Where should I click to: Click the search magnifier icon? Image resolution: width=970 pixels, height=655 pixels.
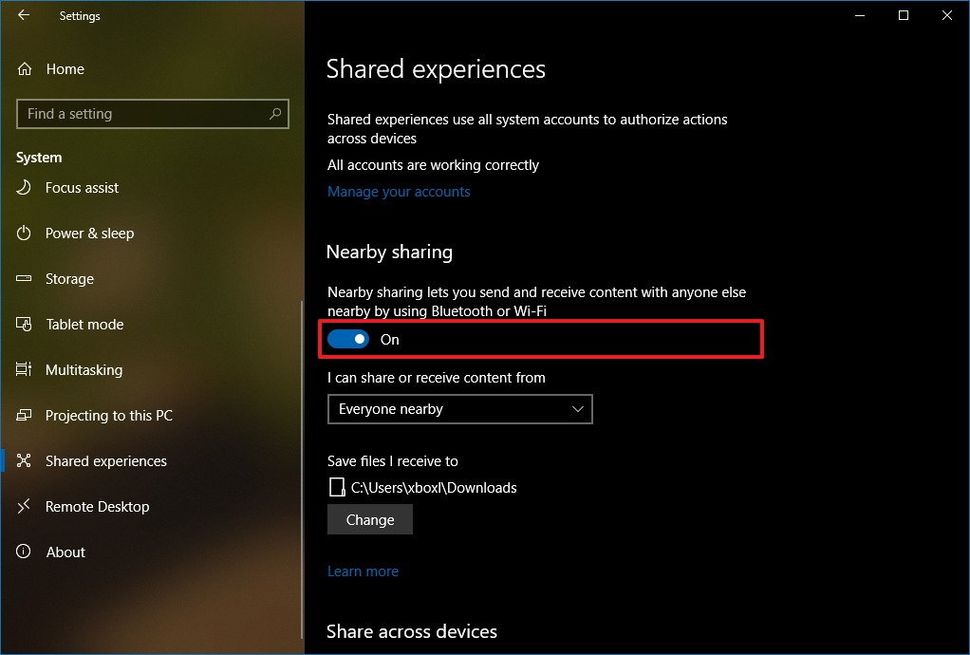[275, 114]
